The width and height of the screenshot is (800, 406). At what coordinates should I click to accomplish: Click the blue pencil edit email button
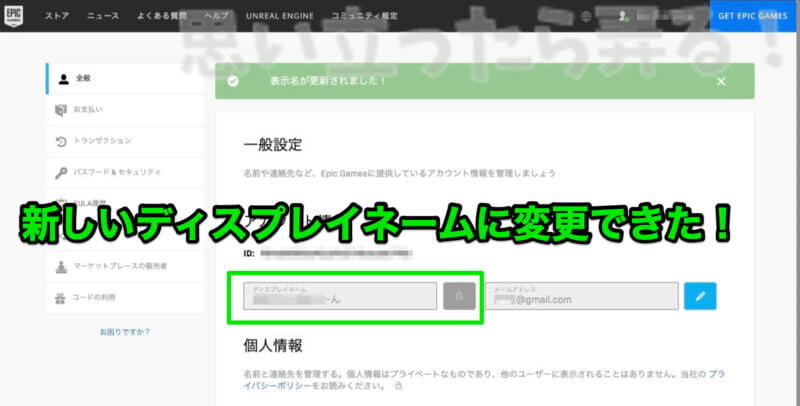(700, 296)
